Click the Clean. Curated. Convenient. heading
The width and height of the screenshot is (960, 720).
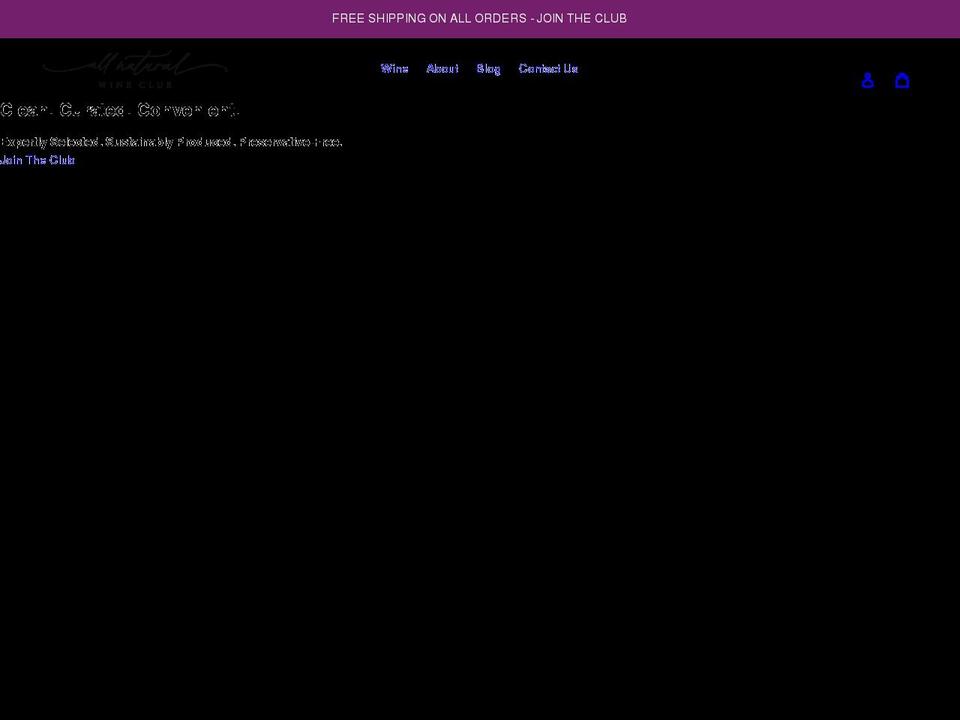coord(119,110)
